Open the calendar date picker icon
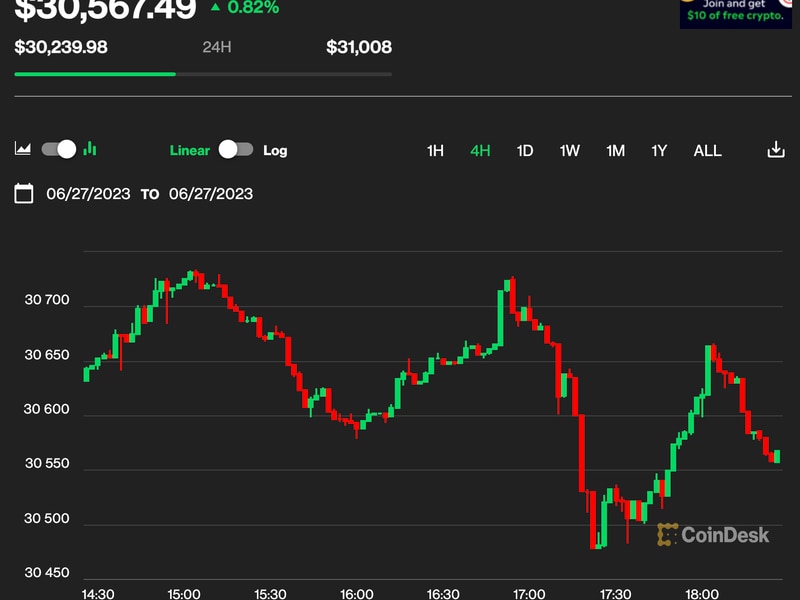The height and width of the screenshot is (600, 800). [x=22, y=193]
